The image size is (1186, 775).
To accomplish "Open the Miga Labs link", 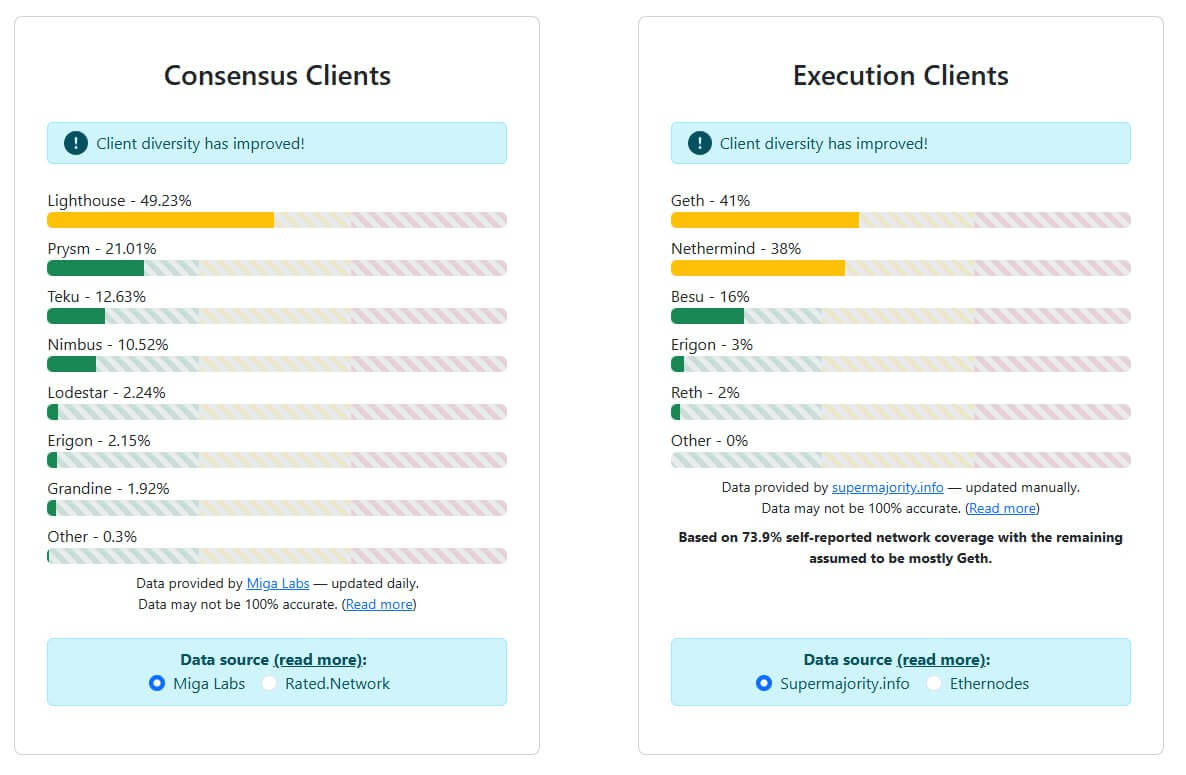I will coord(278,583).
